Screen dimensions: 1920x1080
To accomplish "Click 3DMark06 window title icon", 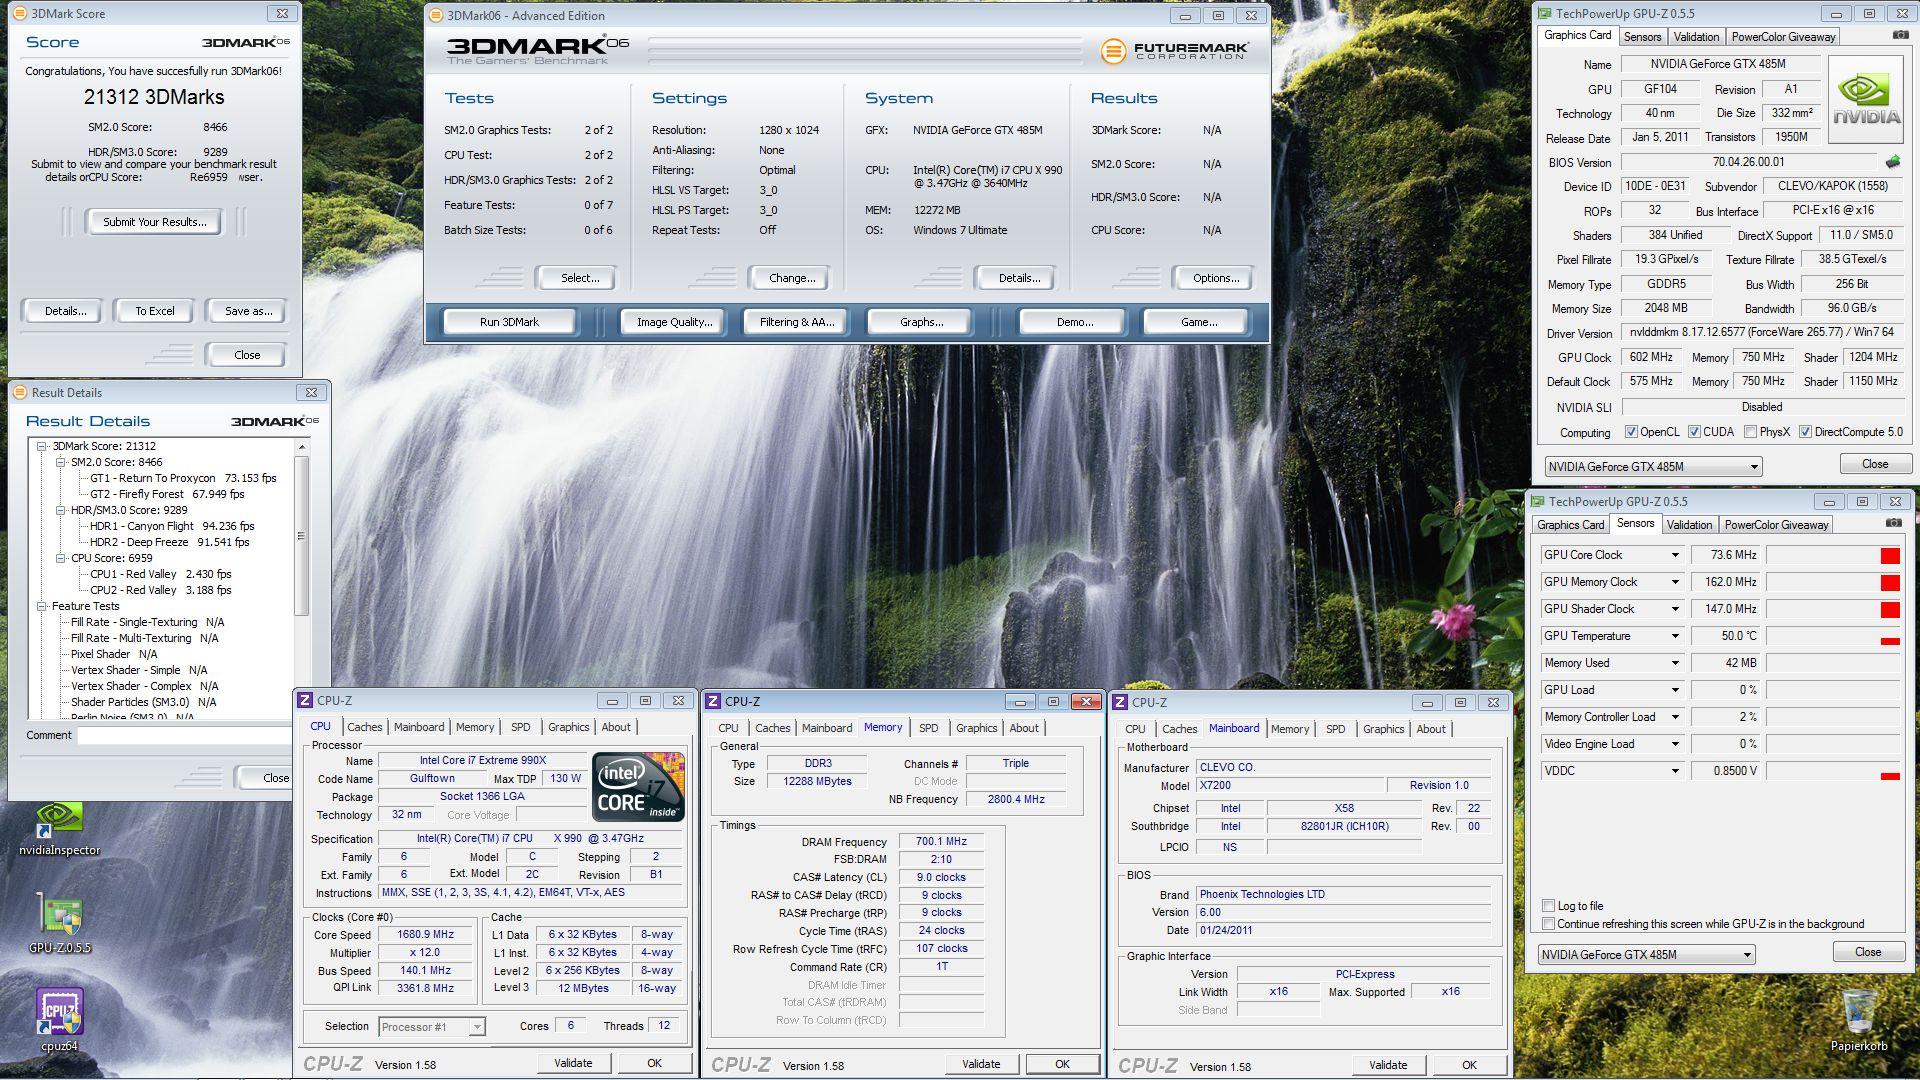I will coord(435,16).
